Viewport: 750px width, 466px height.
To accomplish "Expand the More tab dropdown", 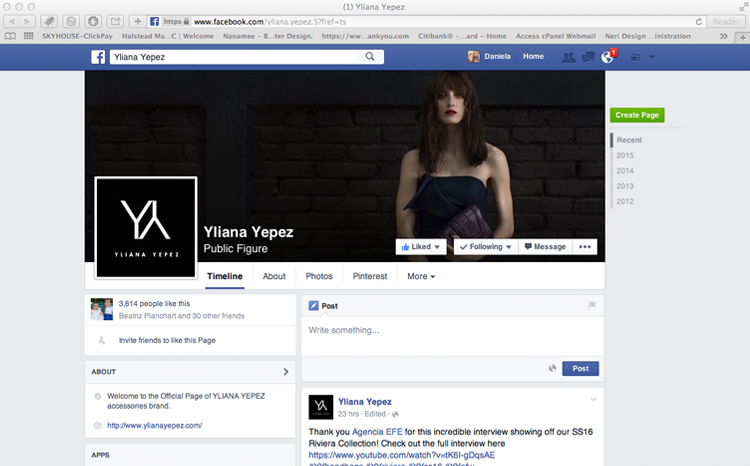I will [421, 277].
